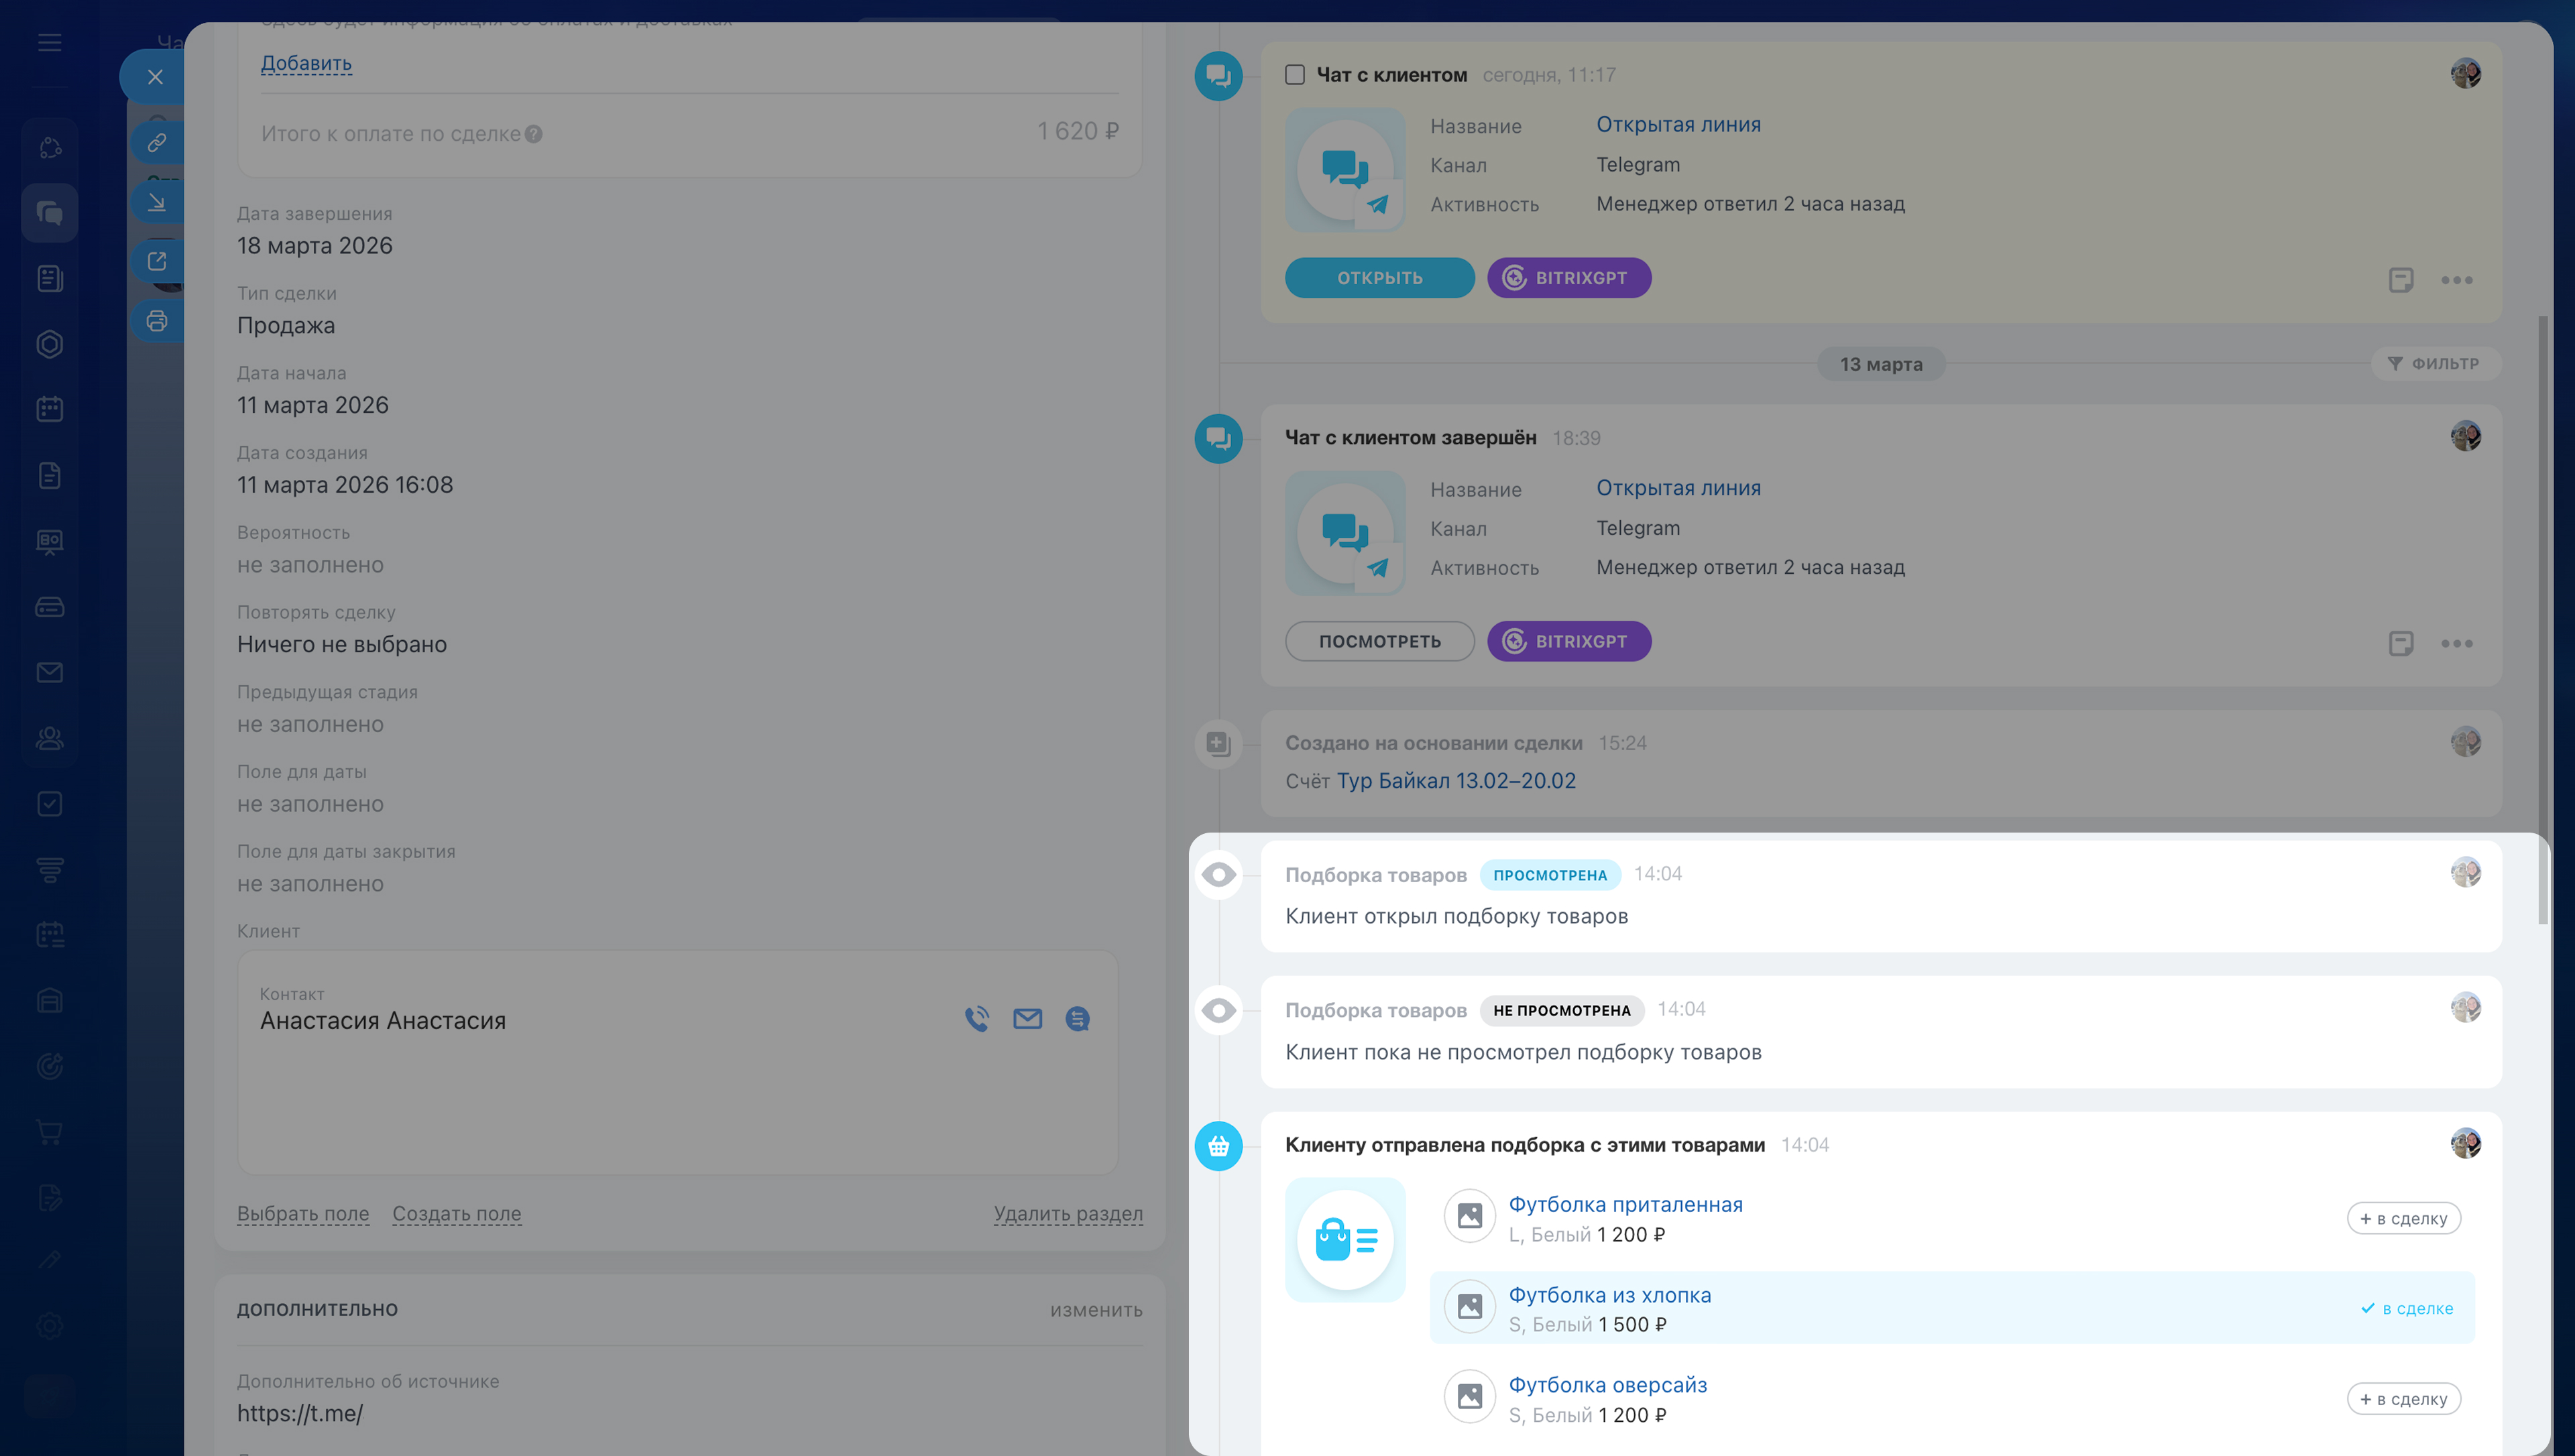Viewport: 2575px width, 1456px height.
Task: Add Футболка приталенная to the deal
Action: point(2403,1218)
